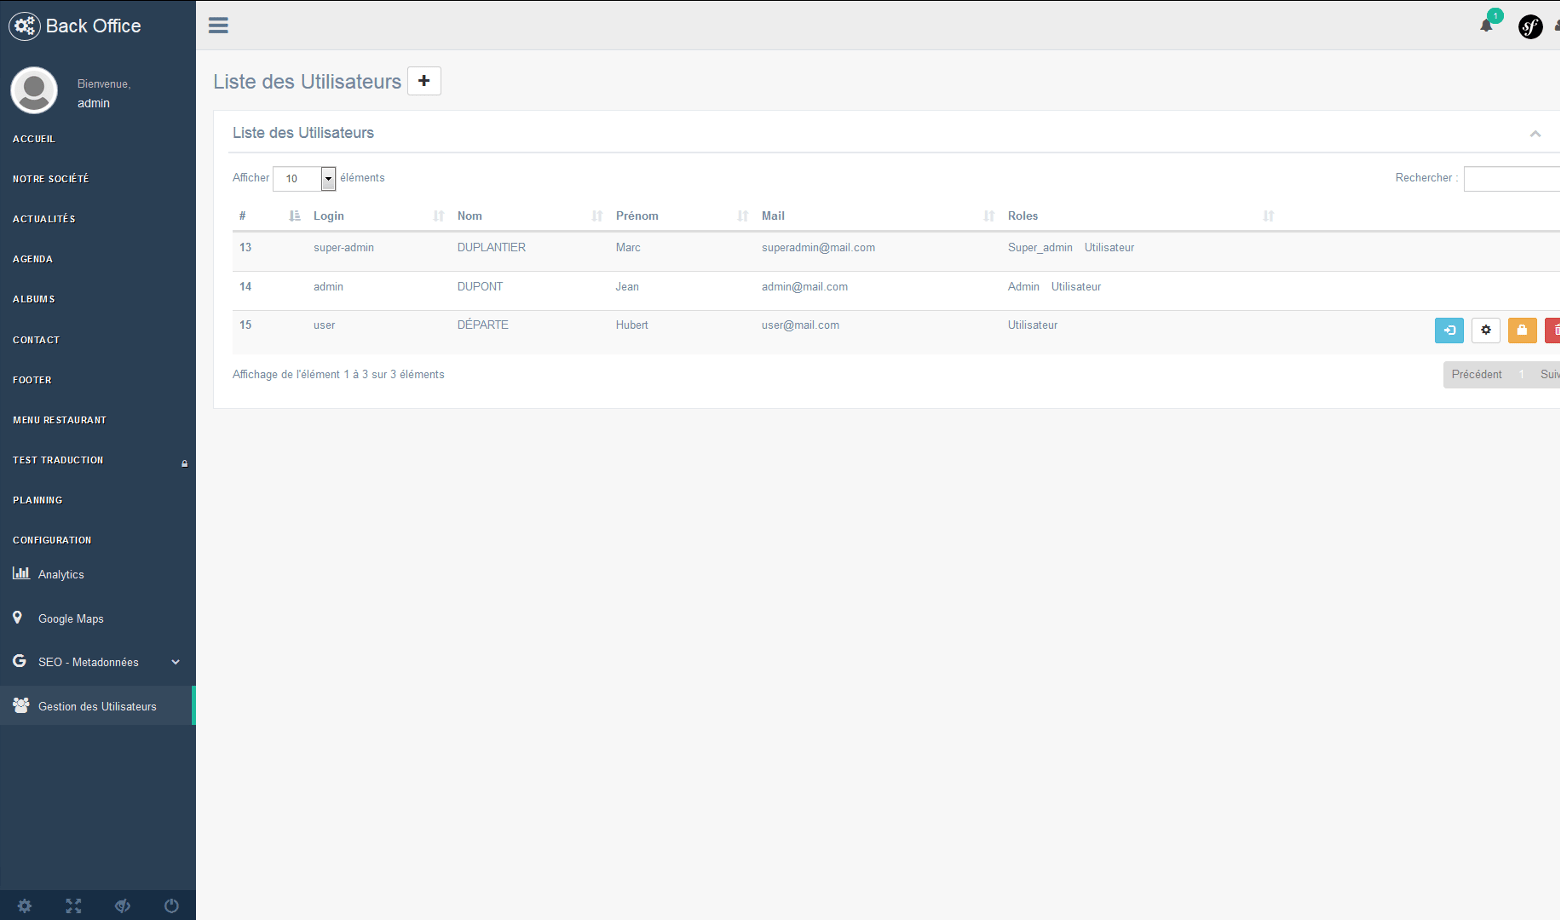Click the sidebar bottom settings gear
This screenshot has width=1560, height=920.
pos(25,906)
